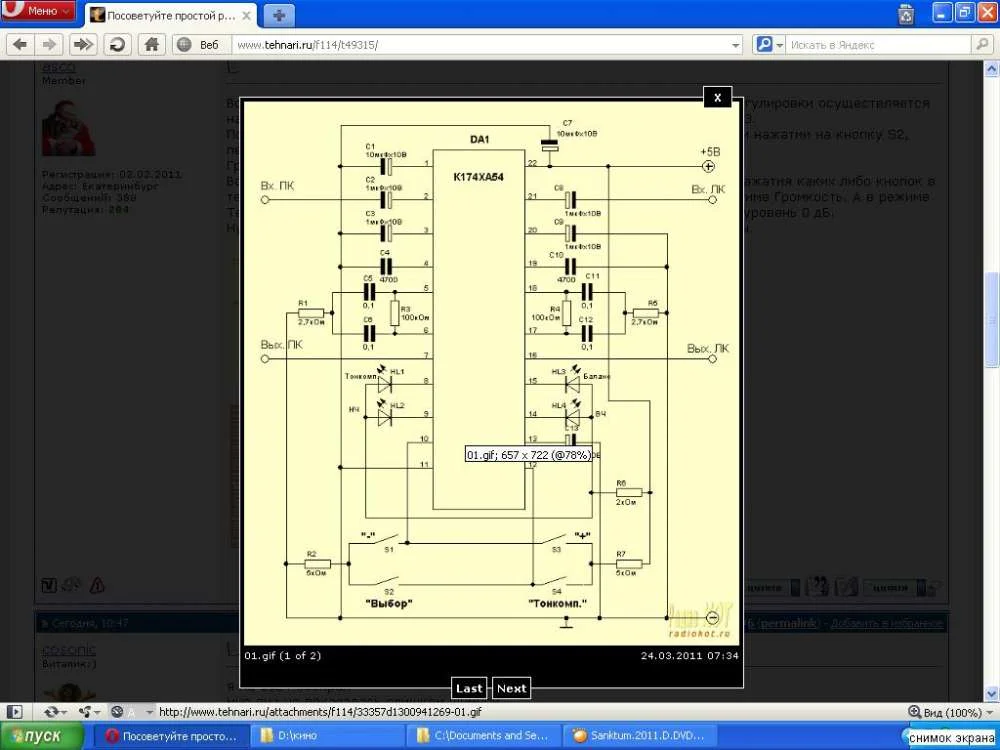The image size is (1000, 750).
Task: Click the search magnifier icon in search box
Action: tap(982, 45)
